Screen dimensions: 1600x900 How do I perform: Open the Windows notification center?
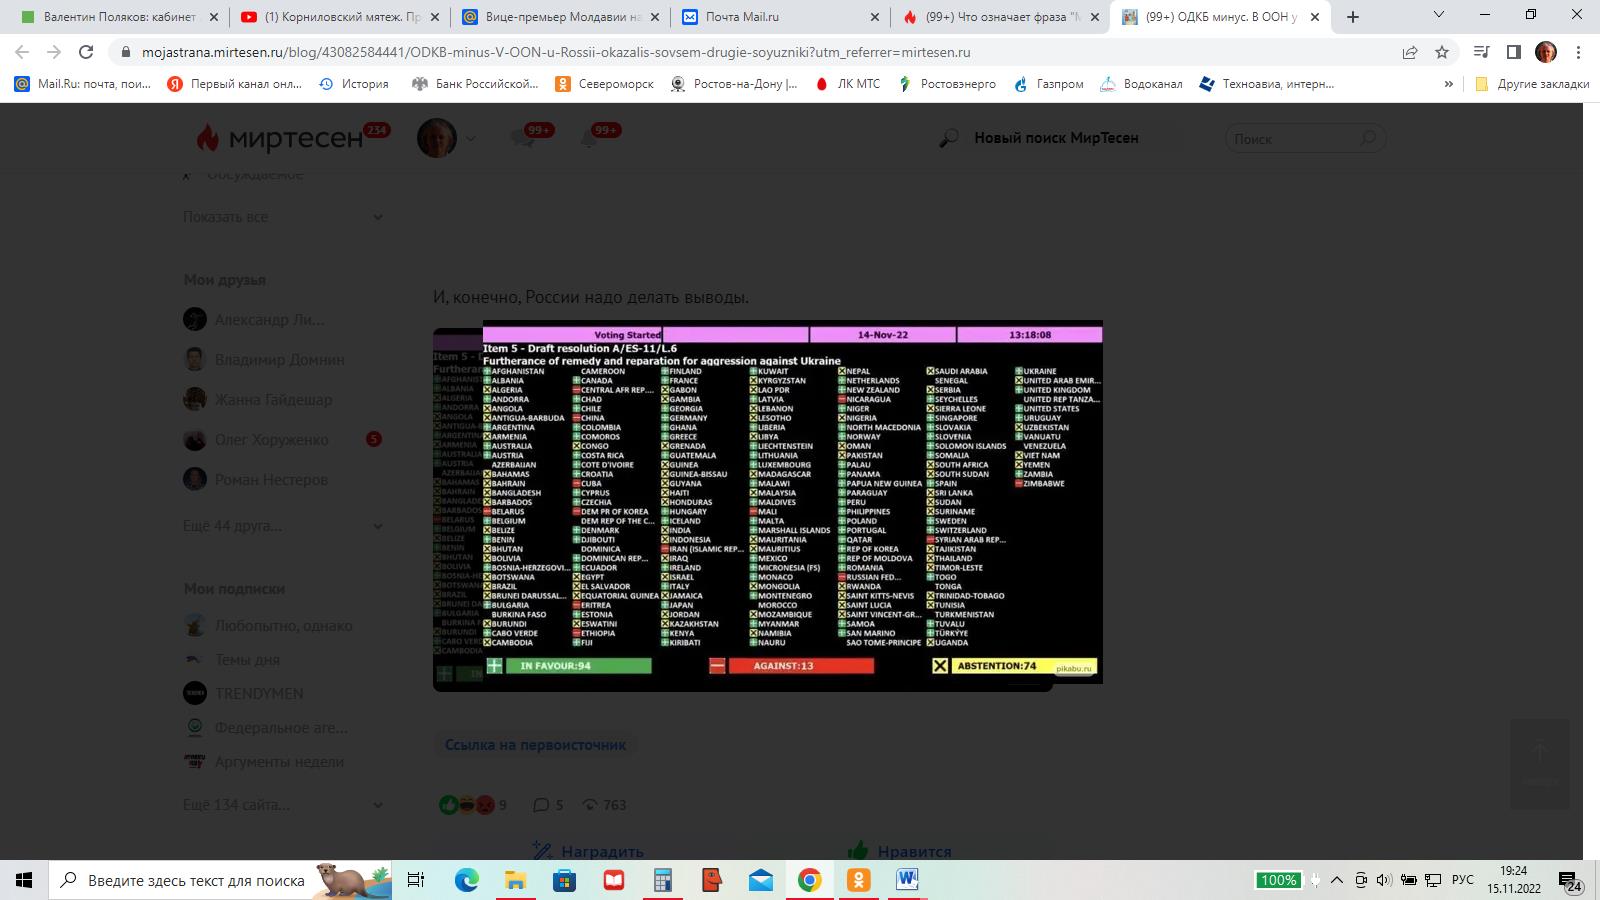pos(1573,880)
